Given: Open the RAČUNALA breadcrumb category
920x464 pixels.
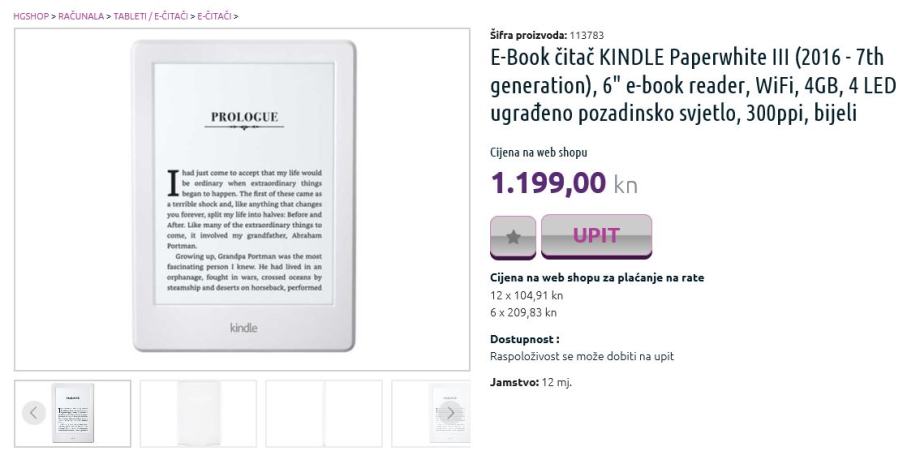Looking at the screenshot, I should 81,16.
